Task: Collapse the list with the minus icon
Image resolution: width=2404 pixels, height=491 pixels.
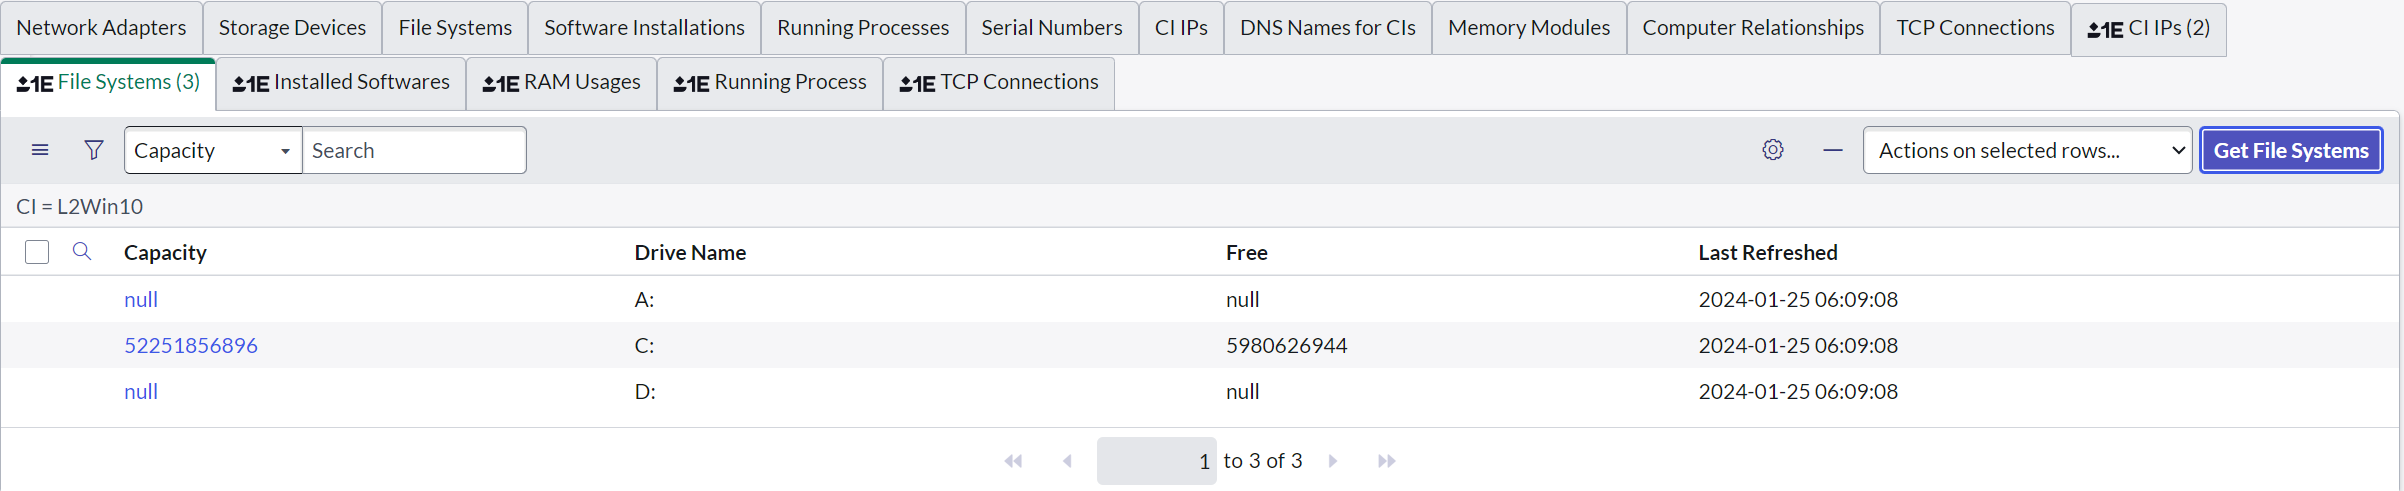Action: pos(1833,150)
